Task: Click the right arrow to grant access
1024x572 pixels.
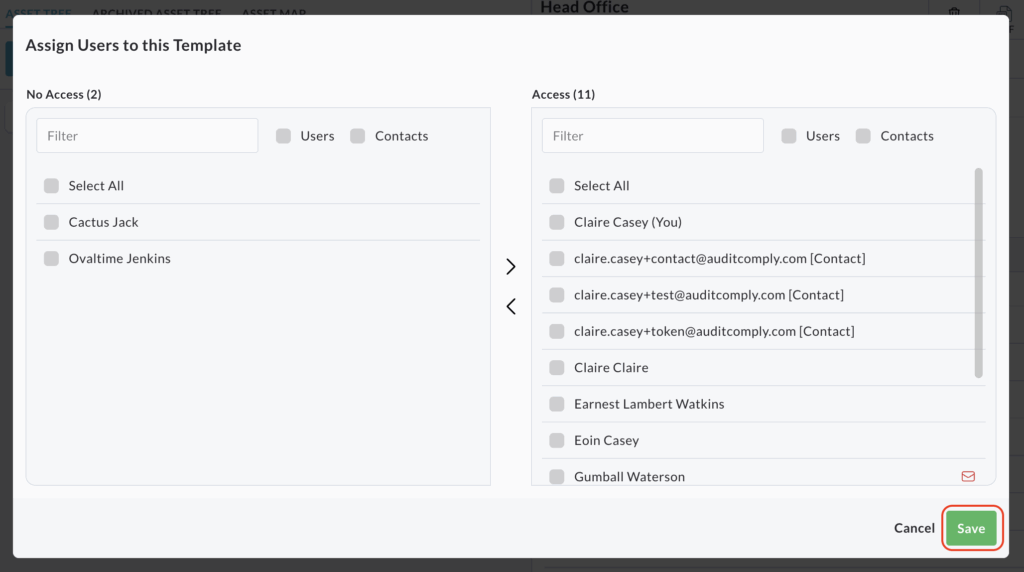Action: tap(511, 267)
